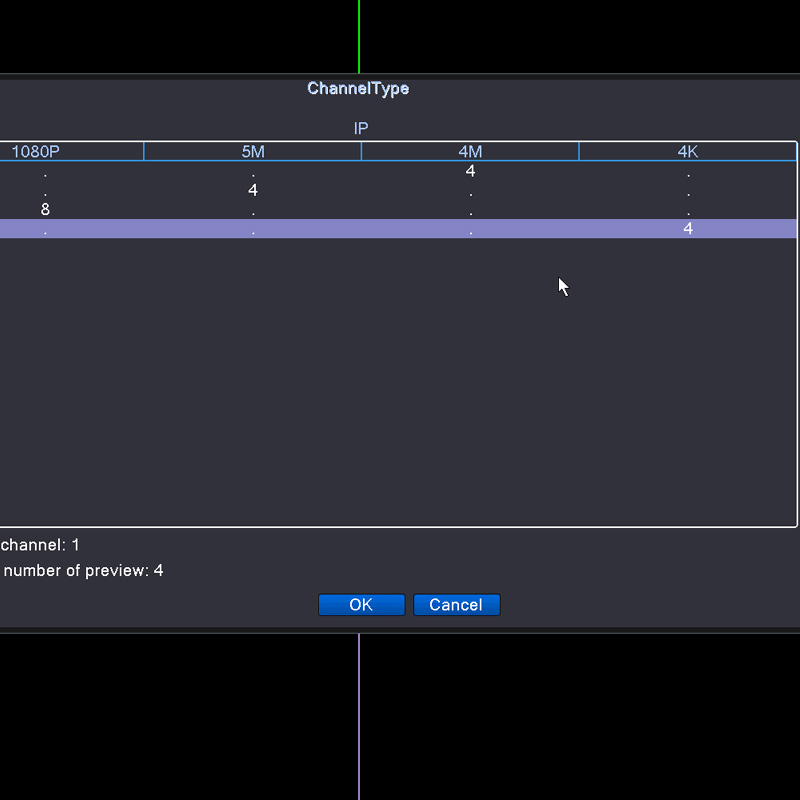800x800 pixels.
Task: Click highlighted row's dot under 4M column
Action: tap(470, 230)
